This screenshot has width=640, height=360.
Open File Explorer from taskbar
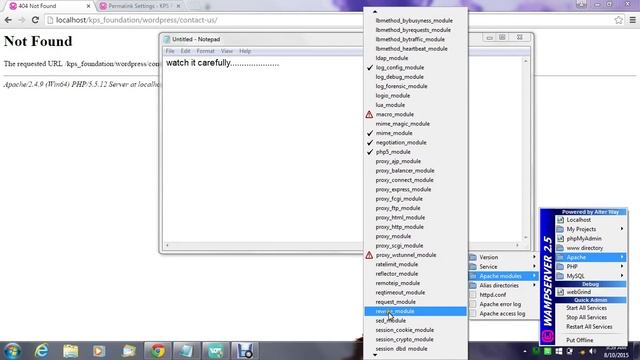71,351
